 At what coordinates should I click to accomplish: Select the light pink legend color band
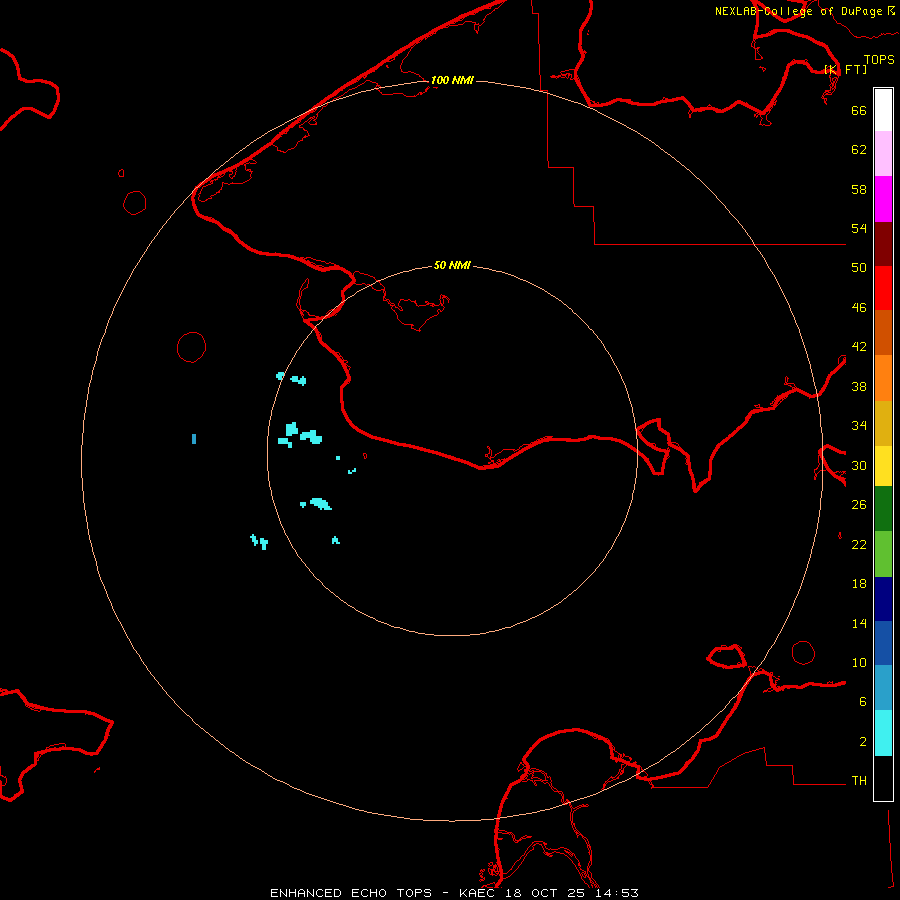883,153
